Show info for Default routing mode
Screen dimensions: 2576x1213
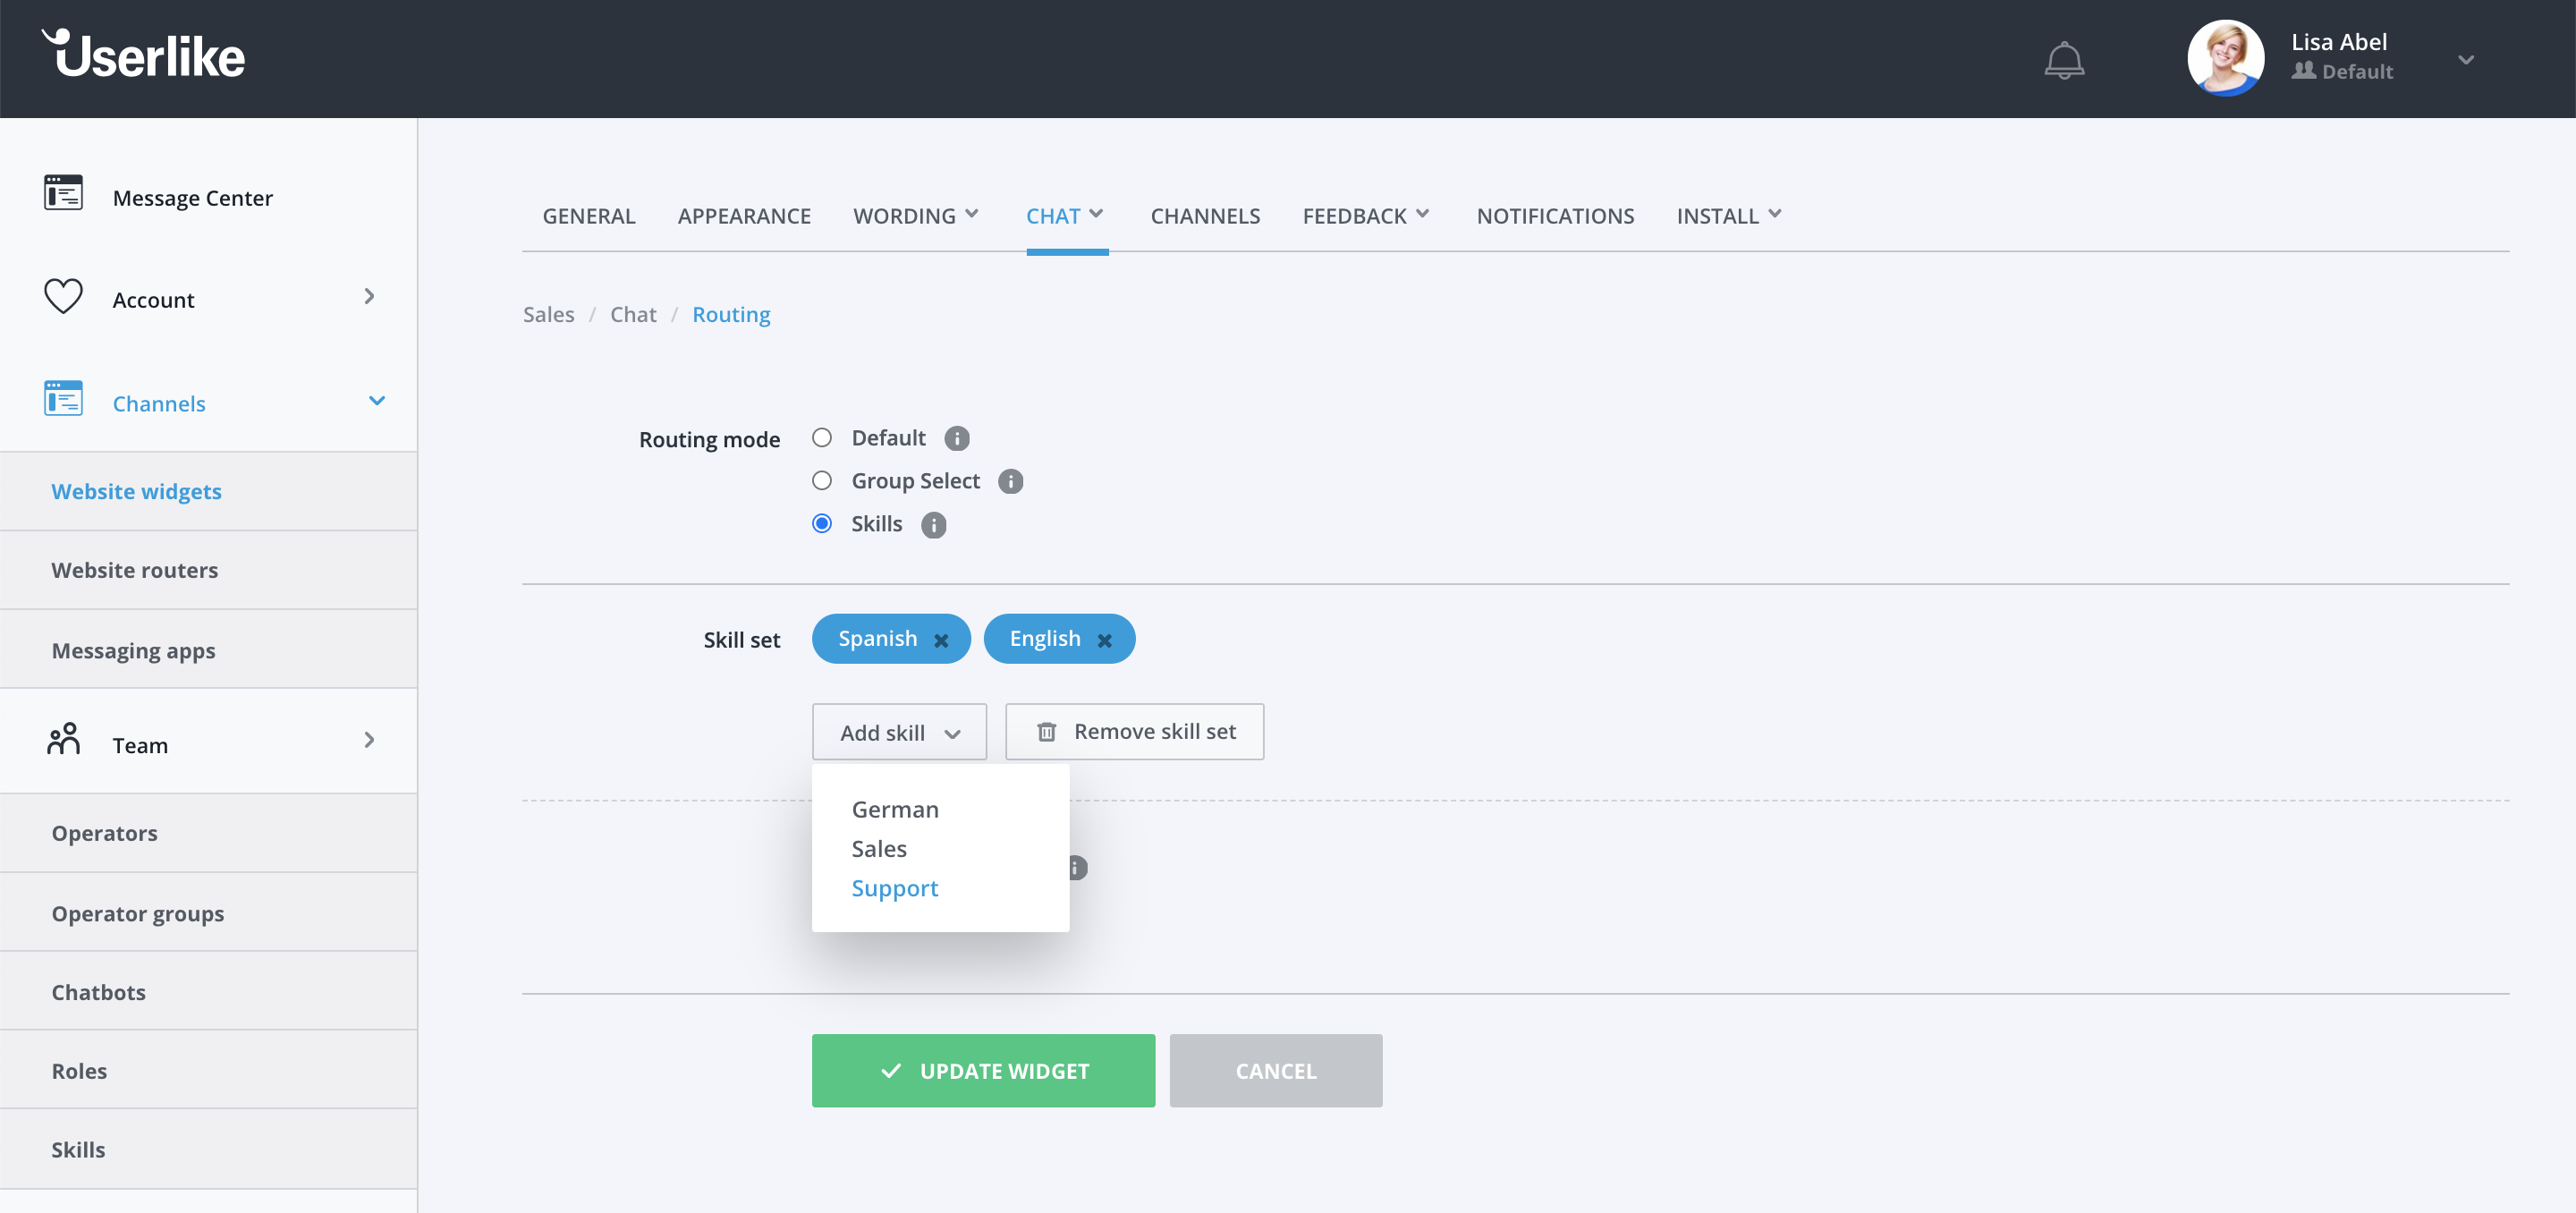pyautogui.click(x=957, y=439)
